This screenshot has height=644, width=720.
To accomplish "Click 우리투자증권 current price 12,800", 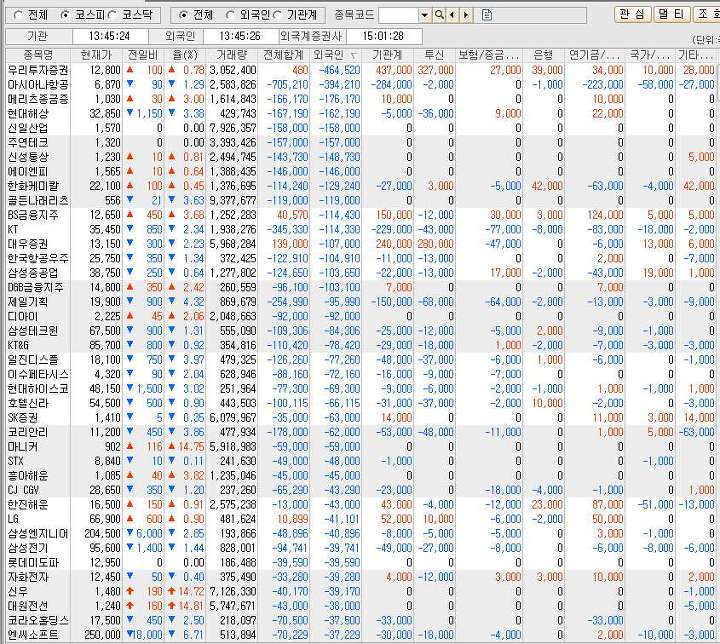I will coord(105,70).
